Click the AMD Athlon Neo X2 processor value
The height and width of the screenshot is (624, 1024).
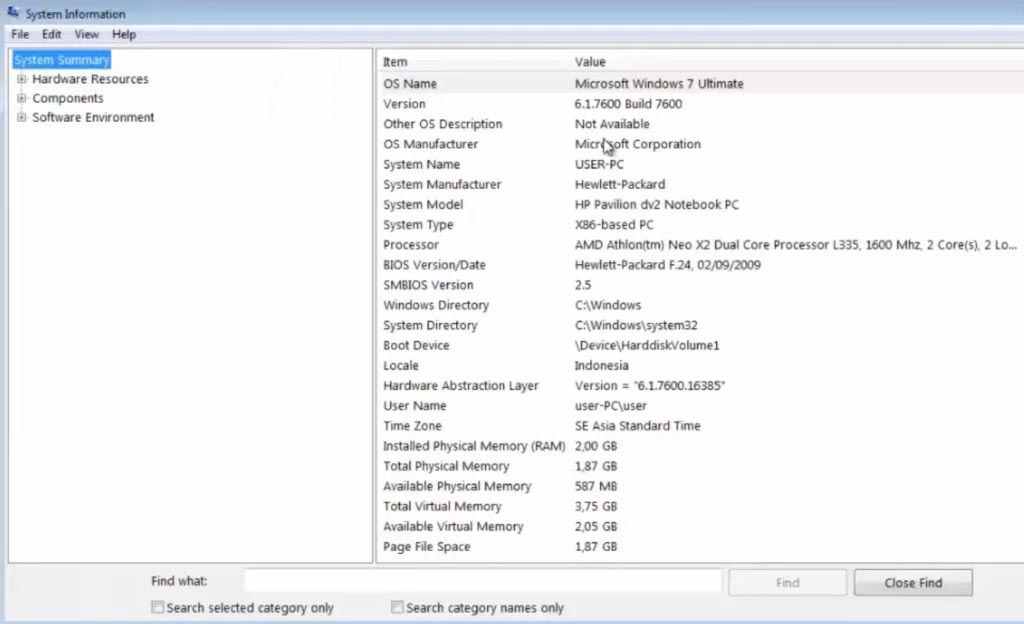point(795,245)
